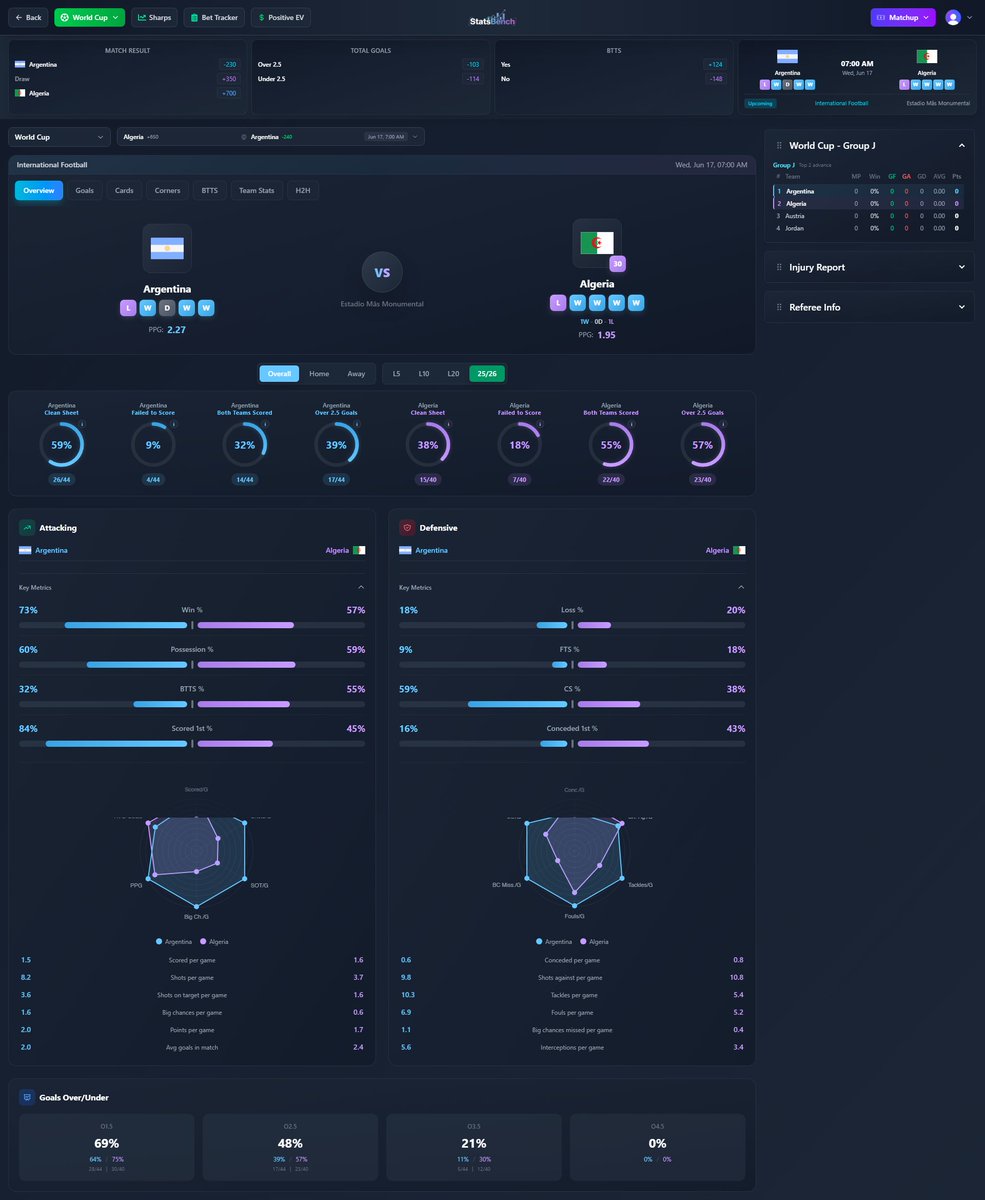Viewport: 985px width, 1200px height.
Task: Switch to the Team Stats tab
Action: 256,190
